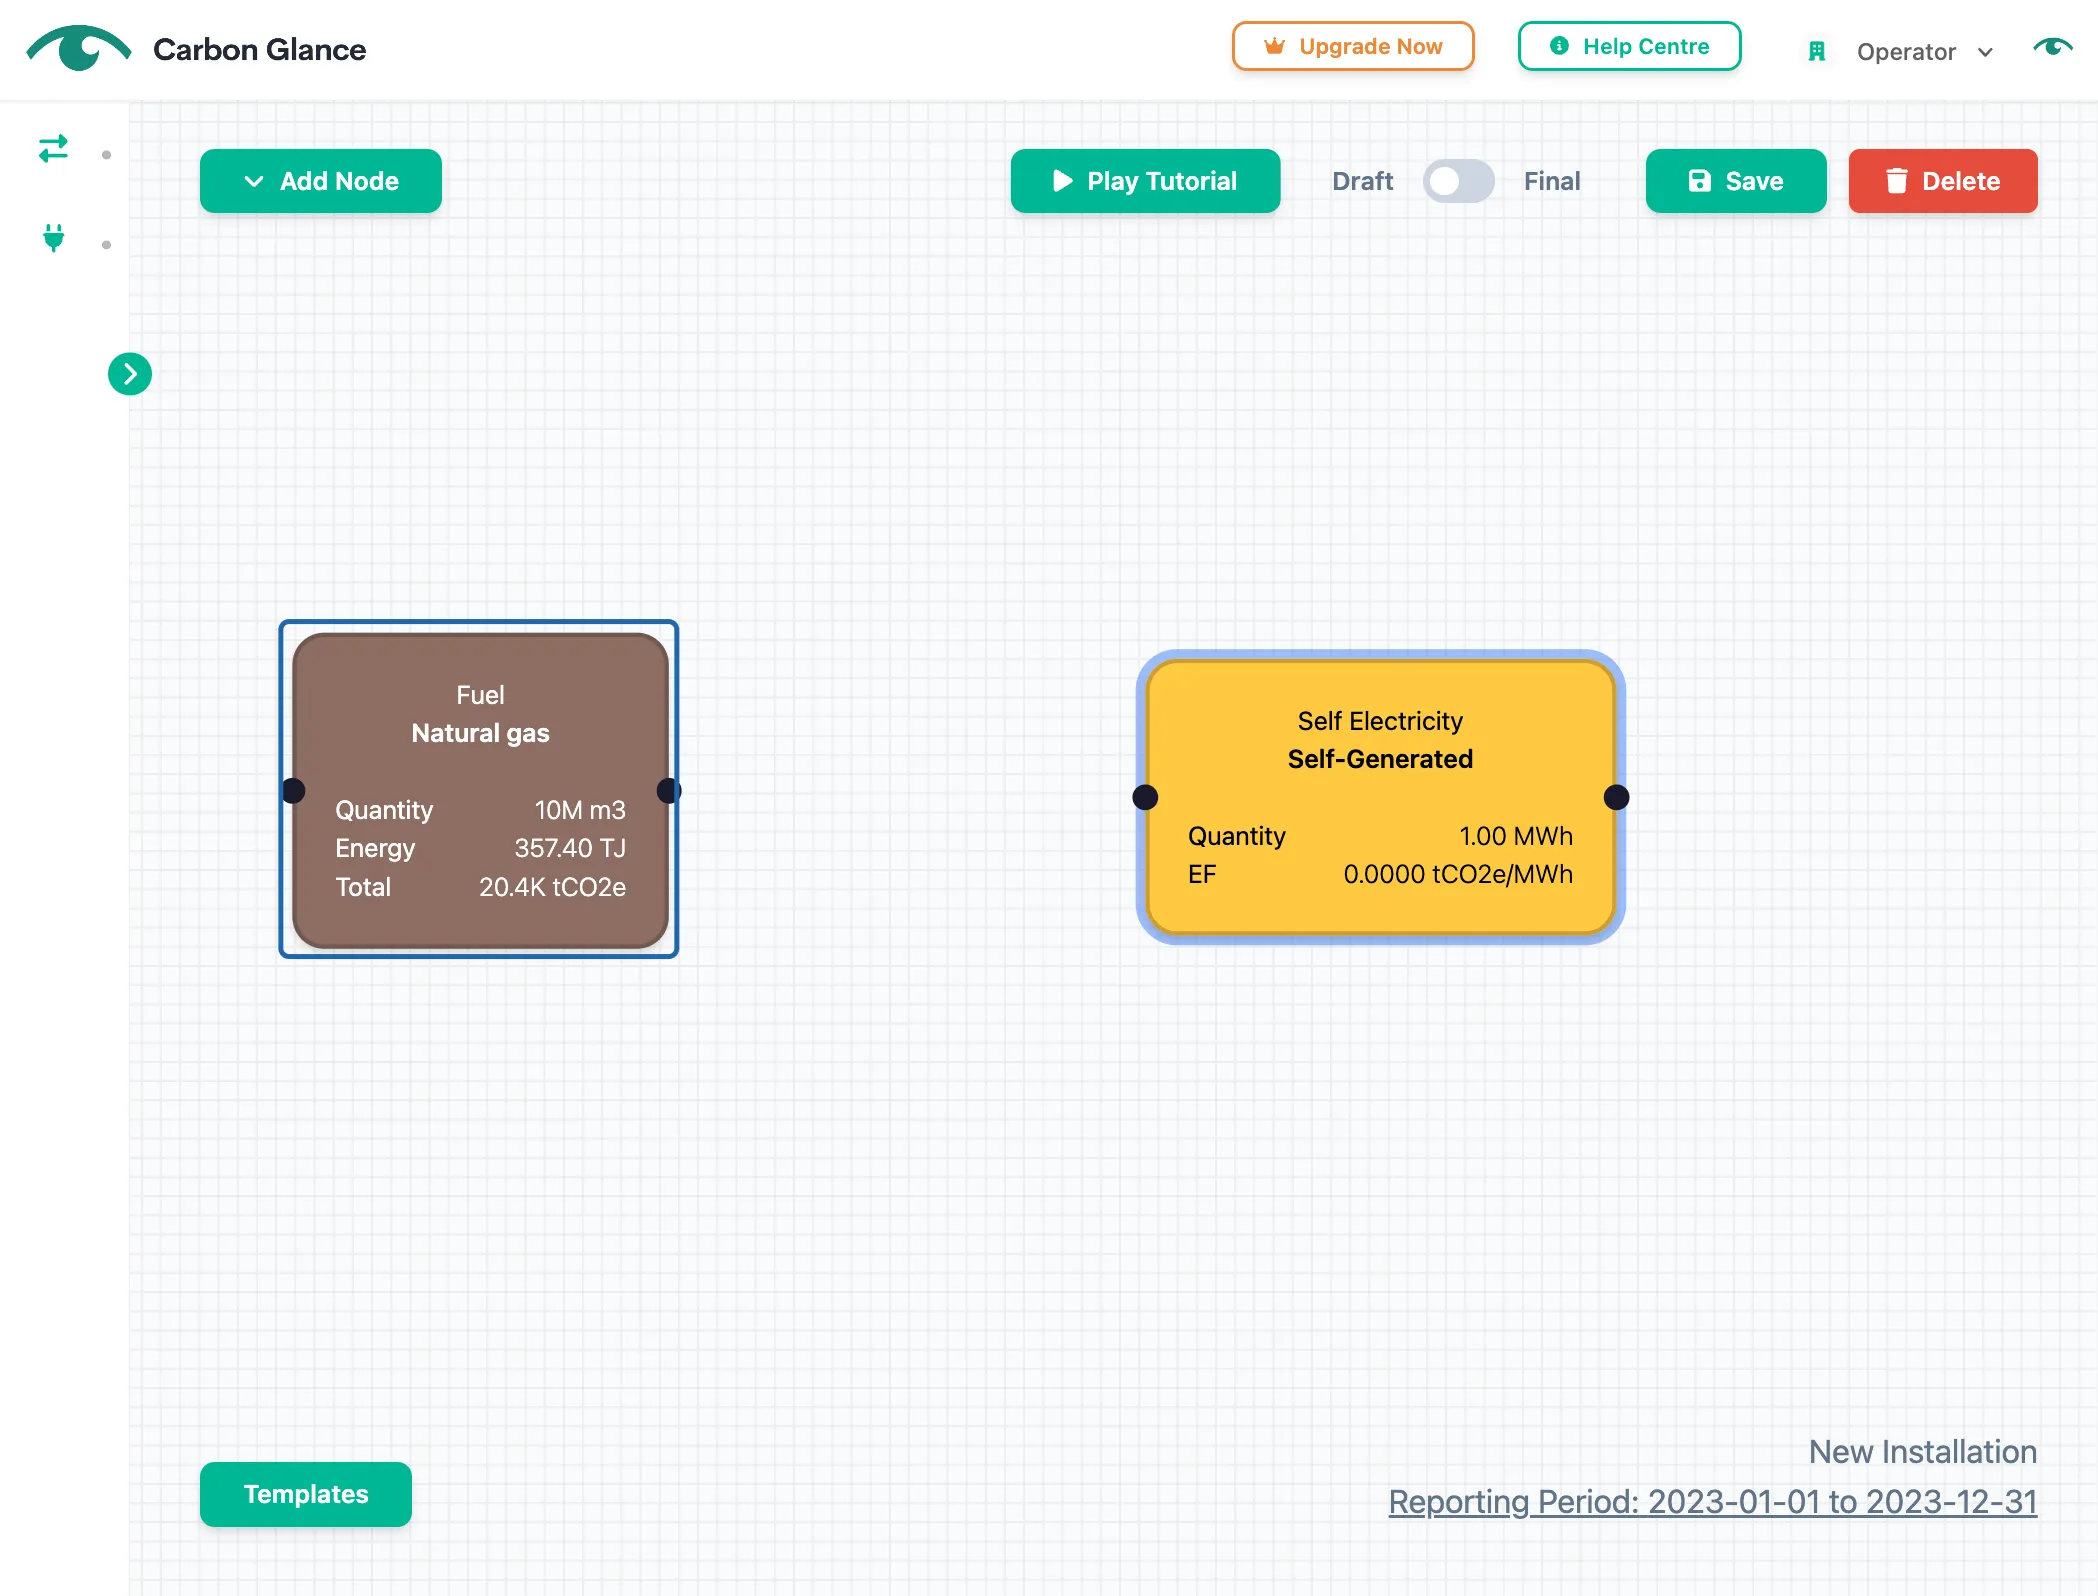The image size is (2098, 1596).
Task: Click left connector of Self Electricity node
Action: point(1145,797)
